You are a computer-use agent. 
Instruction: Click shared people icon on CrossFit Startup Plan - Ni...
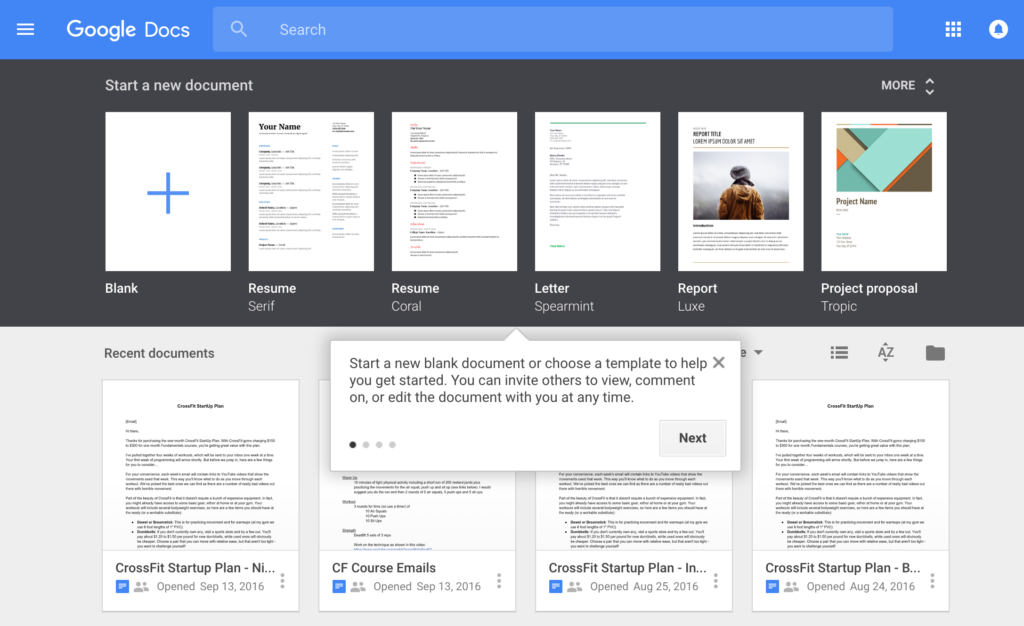[x=141, y=586]
